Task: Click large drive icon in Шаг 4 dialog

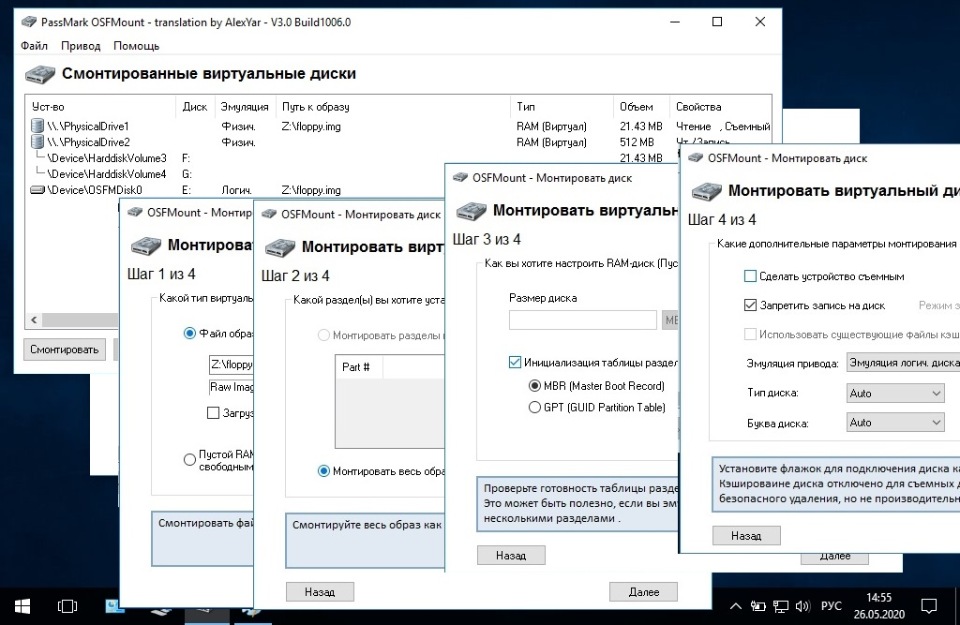Action: [x=707, y=192]
